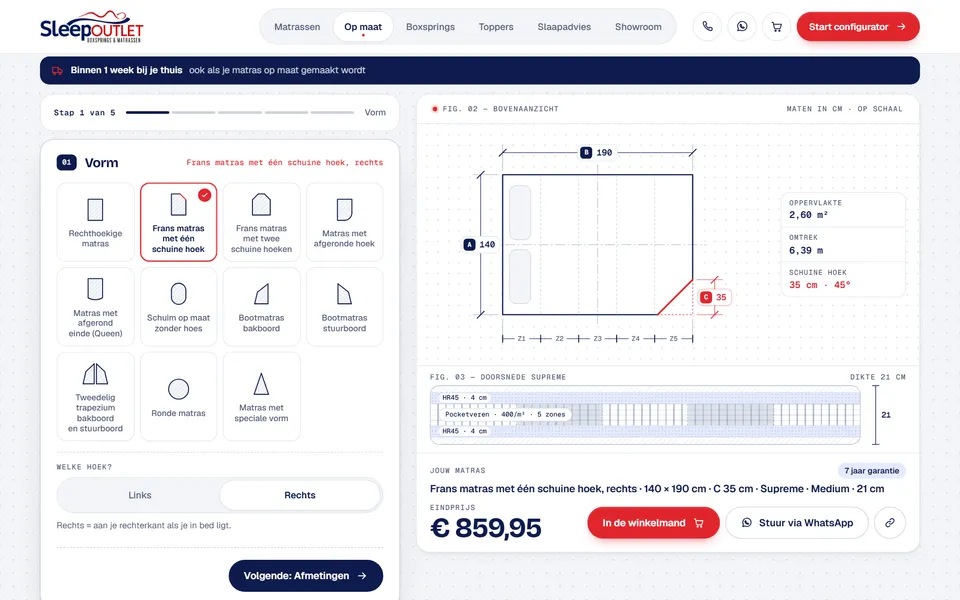Click the Pocketveren 400/m² 5 zones label

505,414
